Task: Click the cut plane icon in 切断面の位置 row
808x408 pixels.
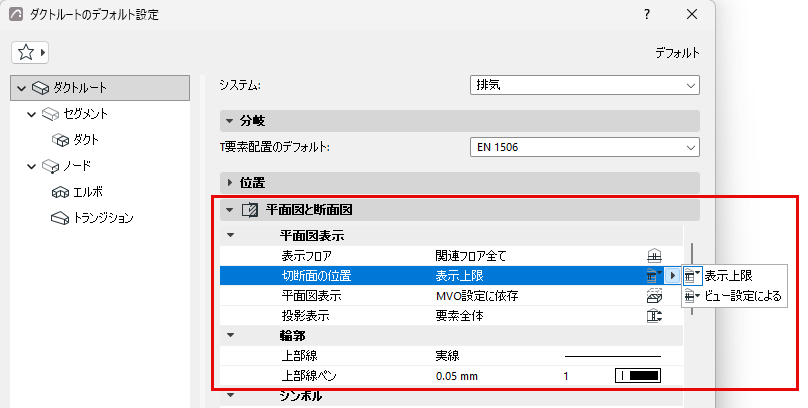Action: pyautogui.click(x=654, y=276)
